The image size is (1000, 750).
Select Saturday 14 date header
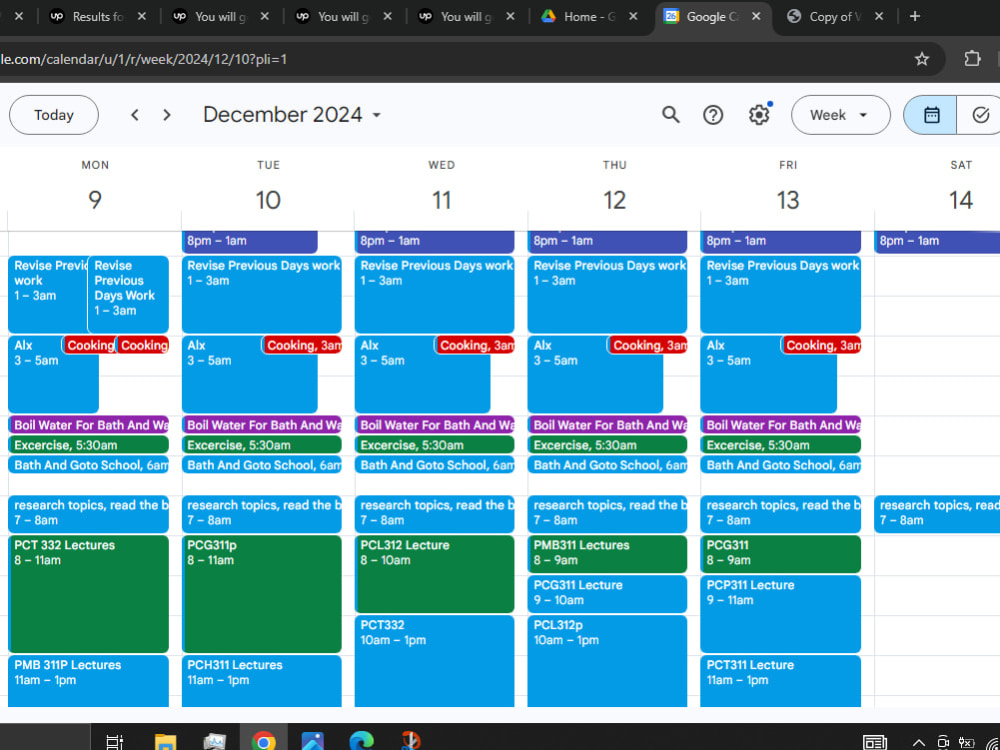960,200
